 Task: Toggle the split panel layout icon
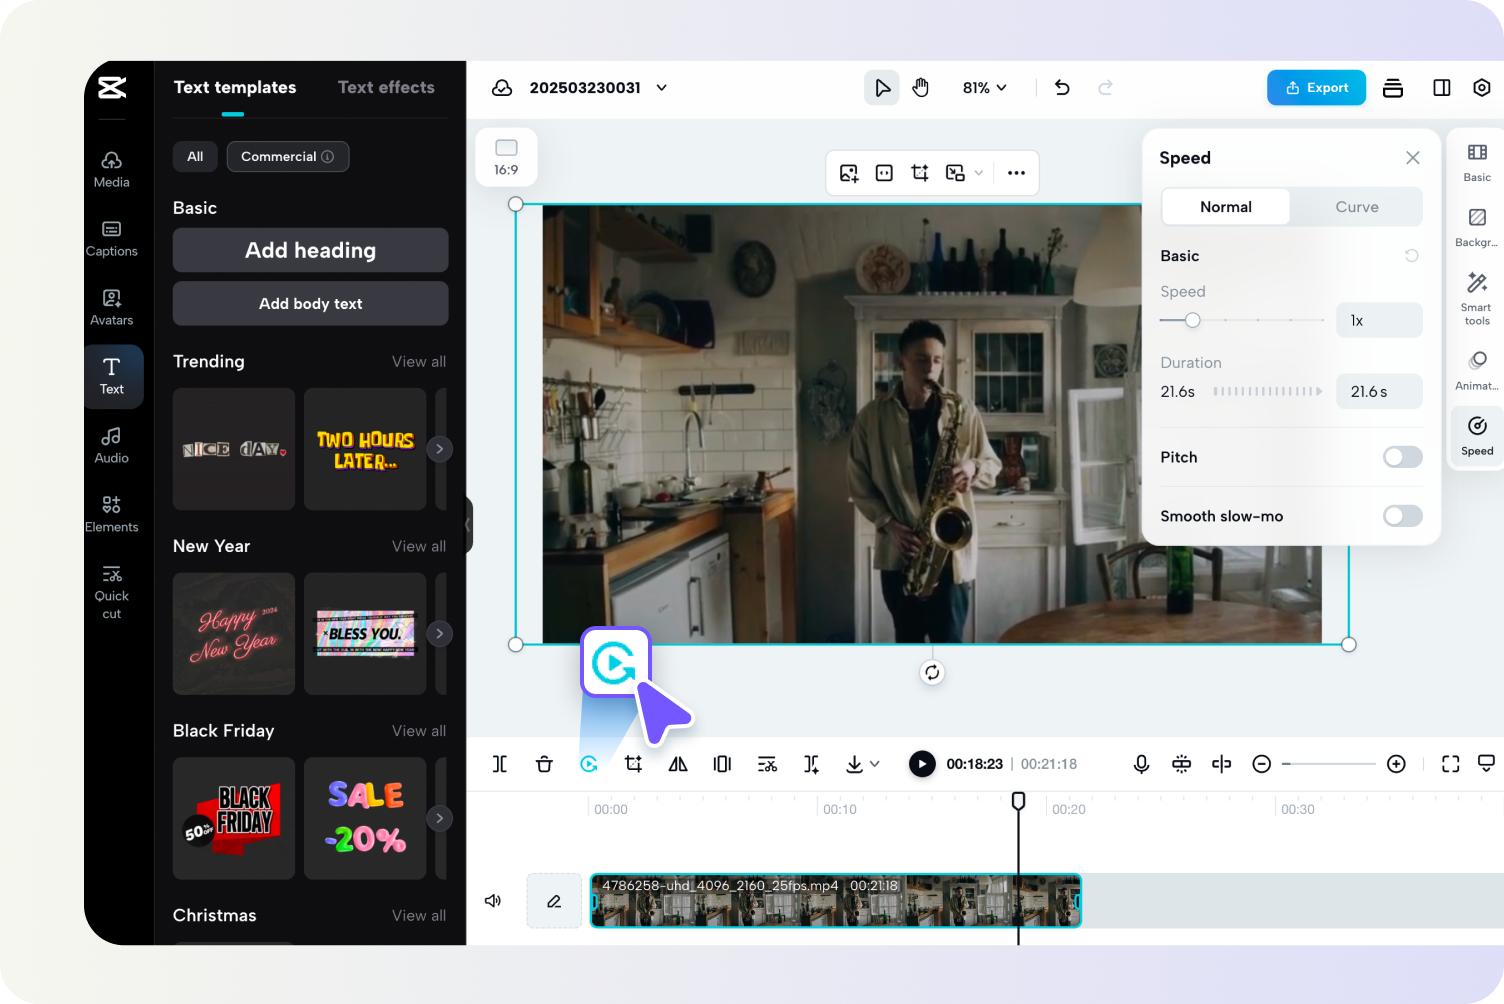[1442, 88]
